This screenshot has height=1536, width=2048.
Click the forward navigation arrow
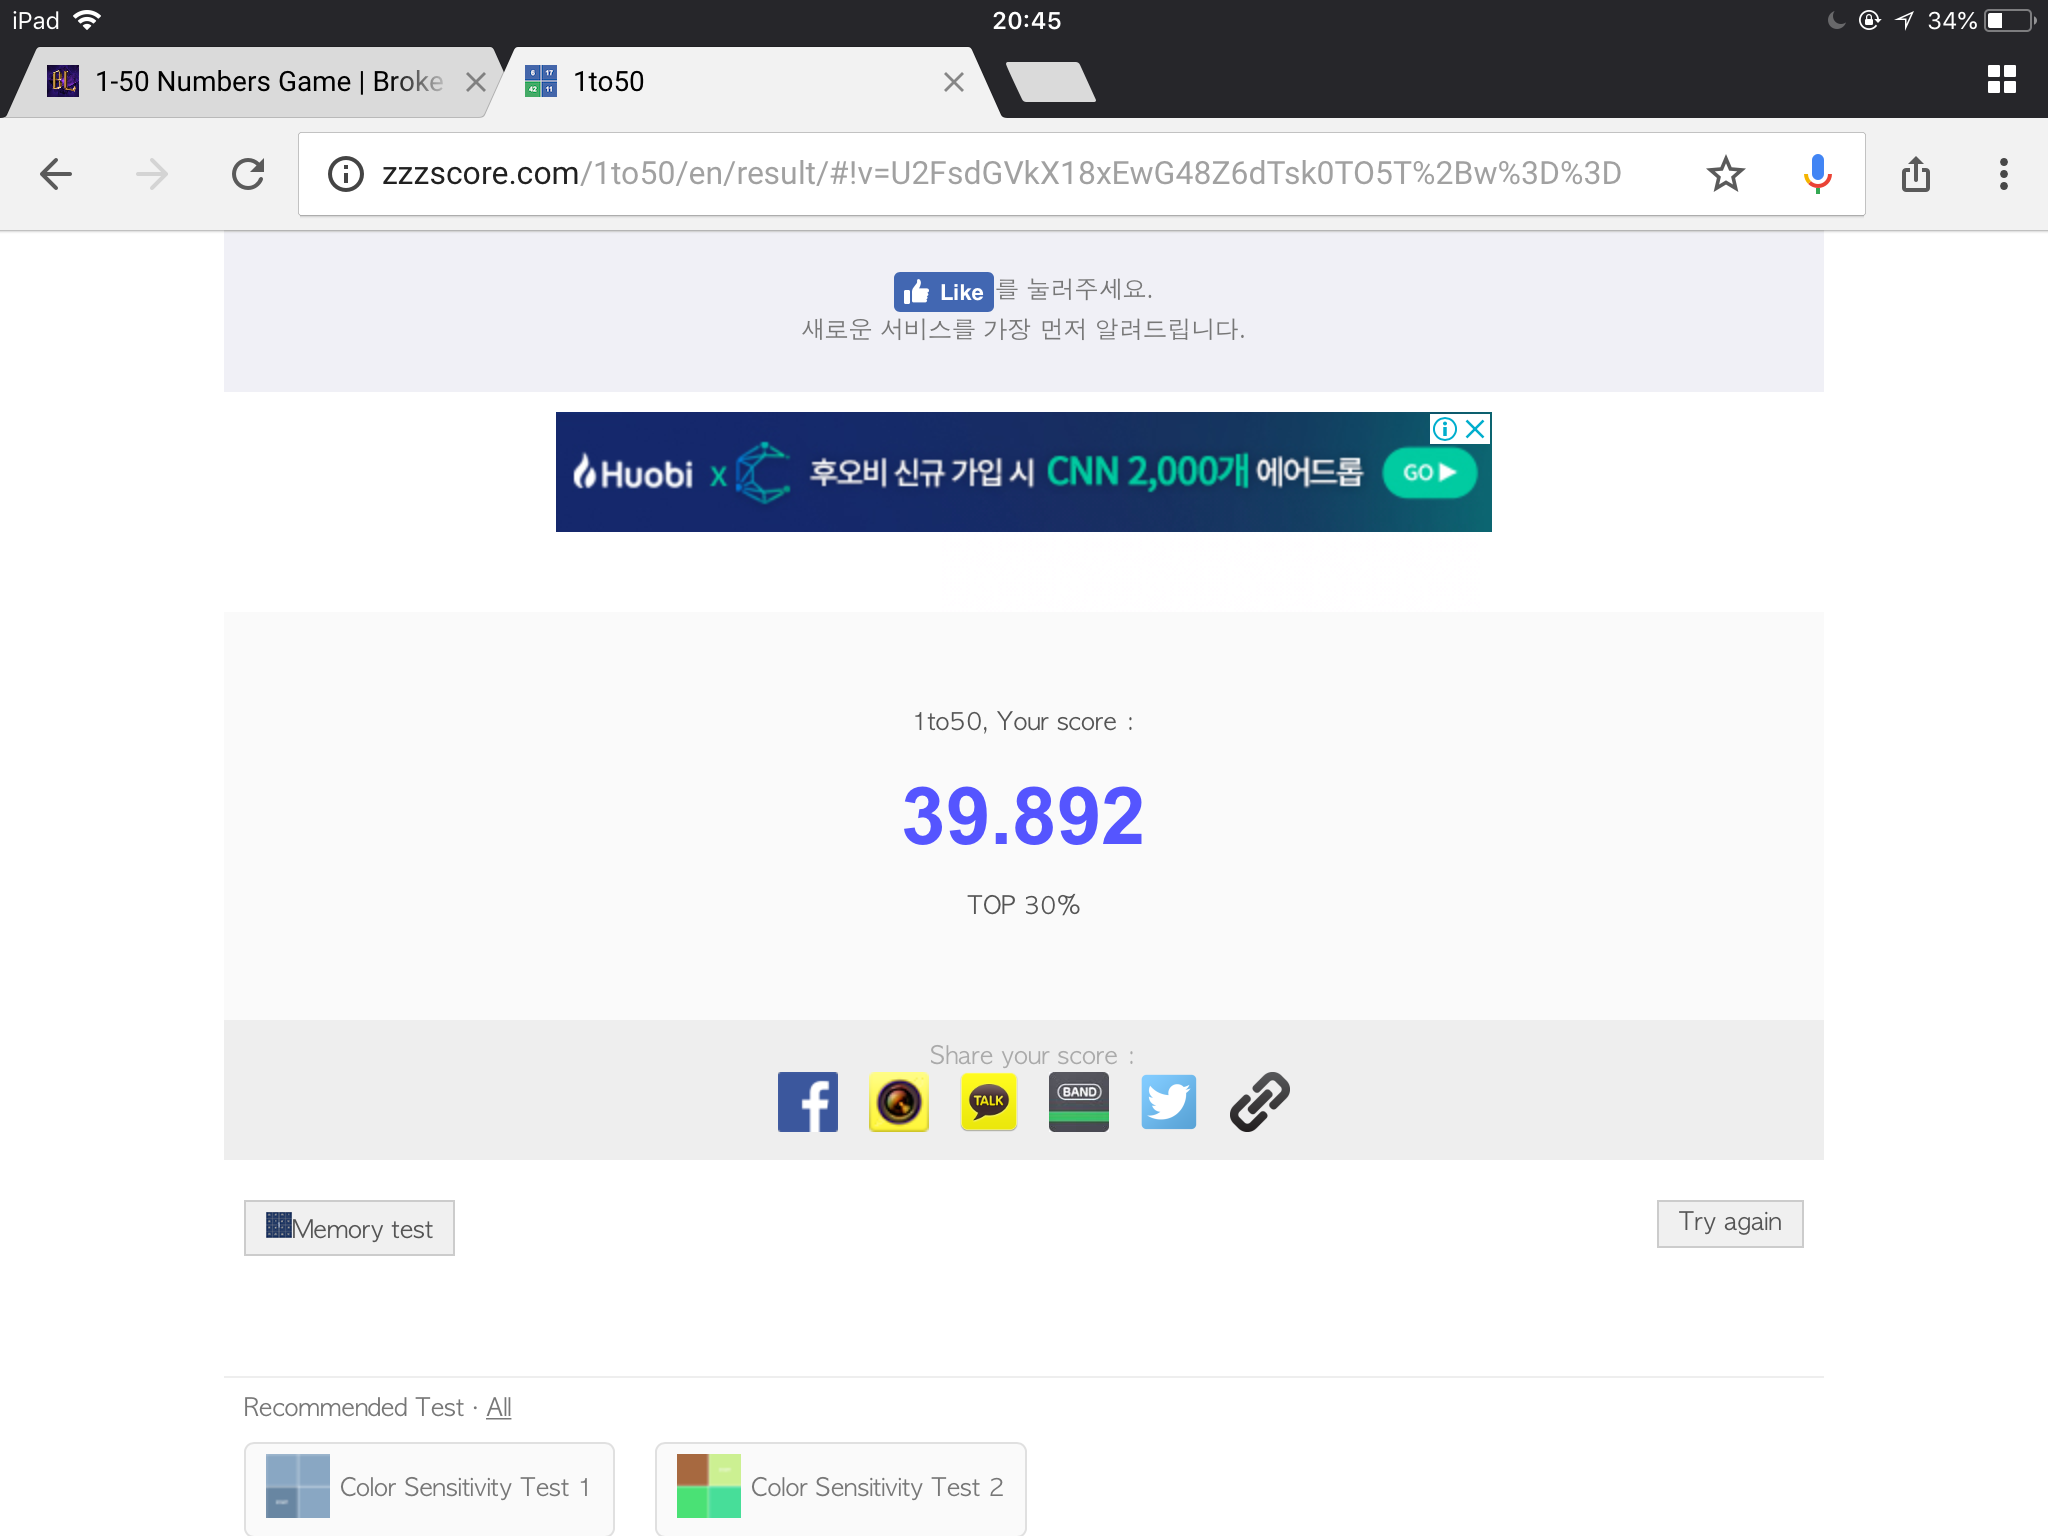(x=152, y=174)
